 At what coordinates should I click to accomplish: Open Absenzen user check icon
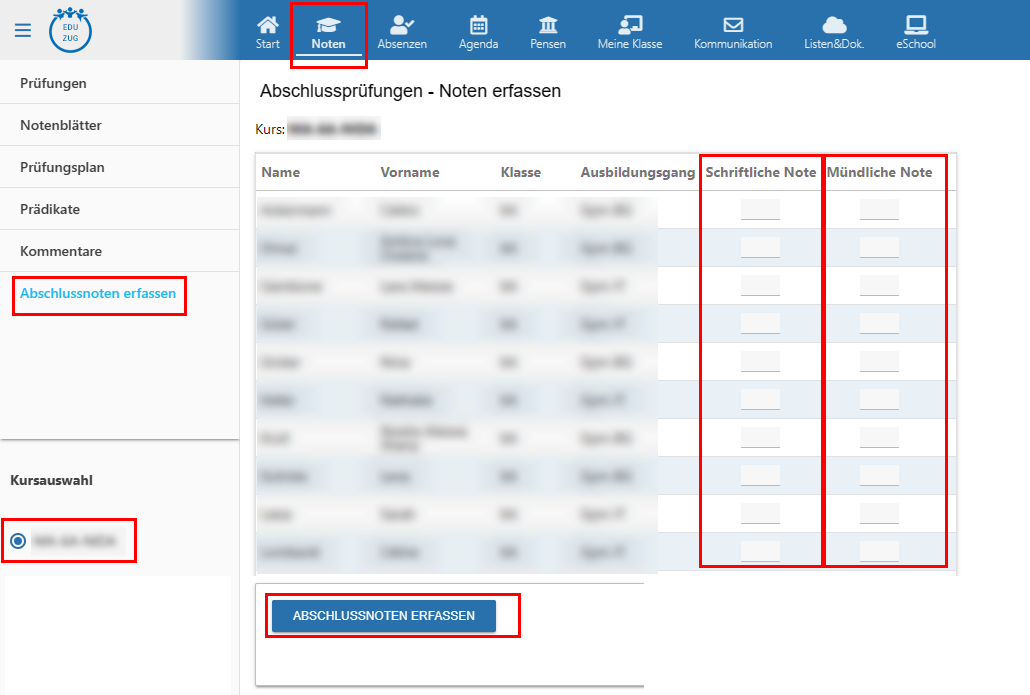402,25
